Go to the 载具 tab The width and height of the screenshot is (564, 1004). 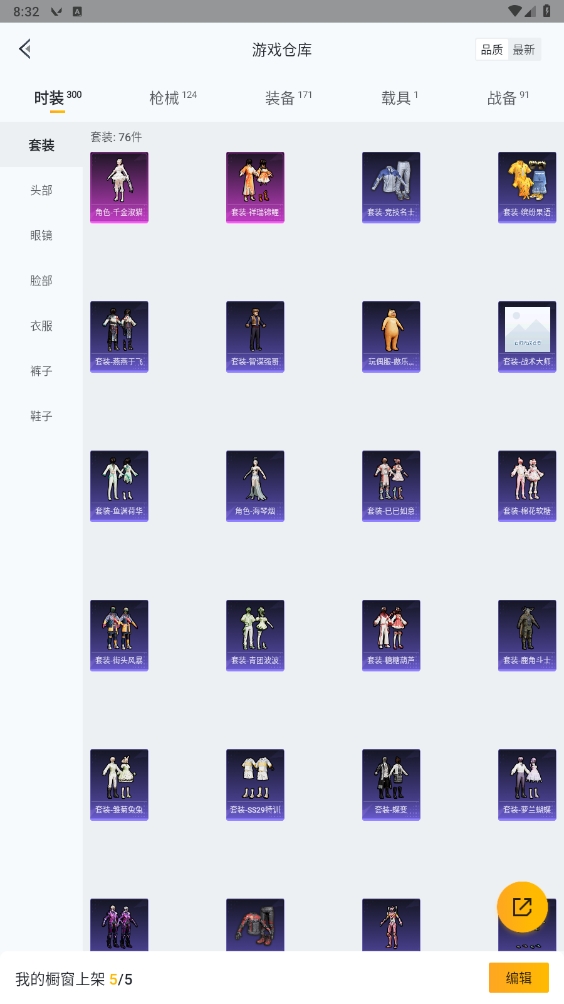coord(399,97)
